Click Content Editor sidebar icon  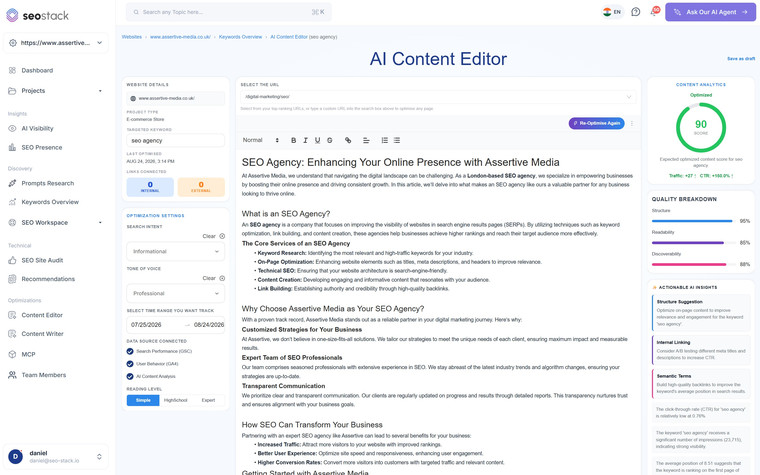coord(12,315)
